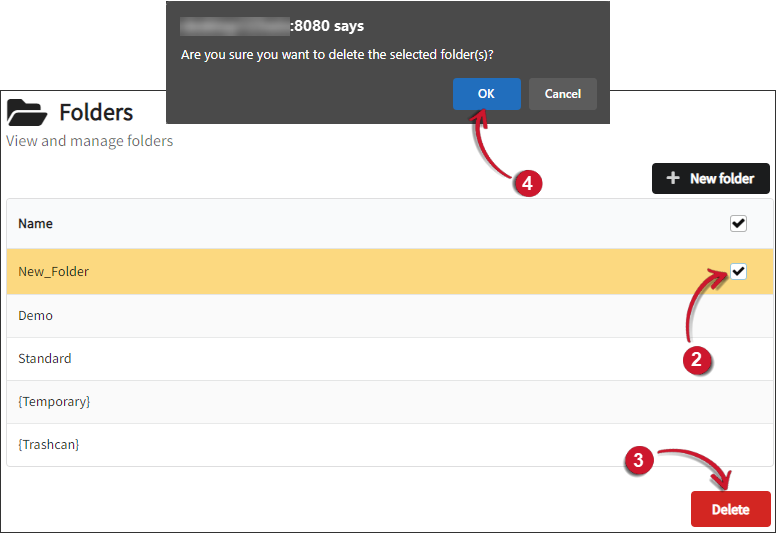Click the 'View and manage folders' subtitle
Image resolution: width=776 pixels, height=533 pixels.
pyautogui.click(x=90, y=141)
